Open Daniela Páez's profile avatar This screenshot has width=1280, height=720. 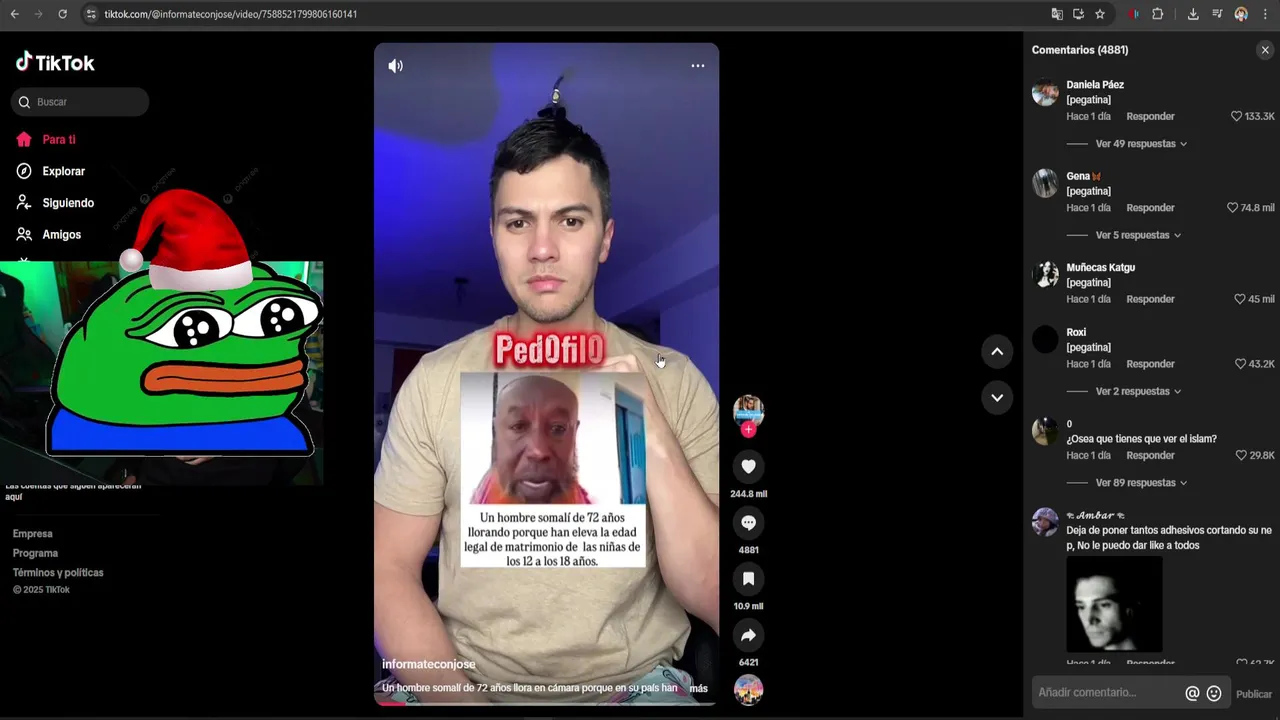1045,93
